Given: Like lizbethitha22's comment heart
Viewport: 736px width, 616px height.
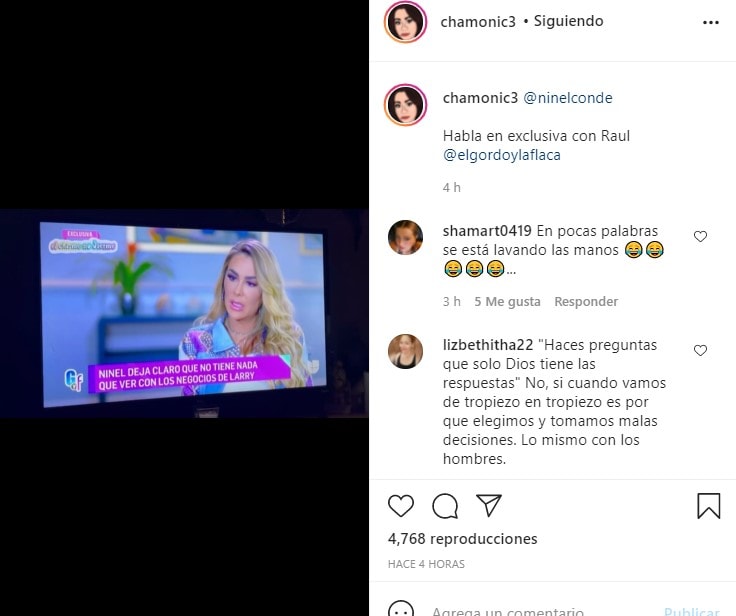Looking at the screenshot, I should [700, 350].
